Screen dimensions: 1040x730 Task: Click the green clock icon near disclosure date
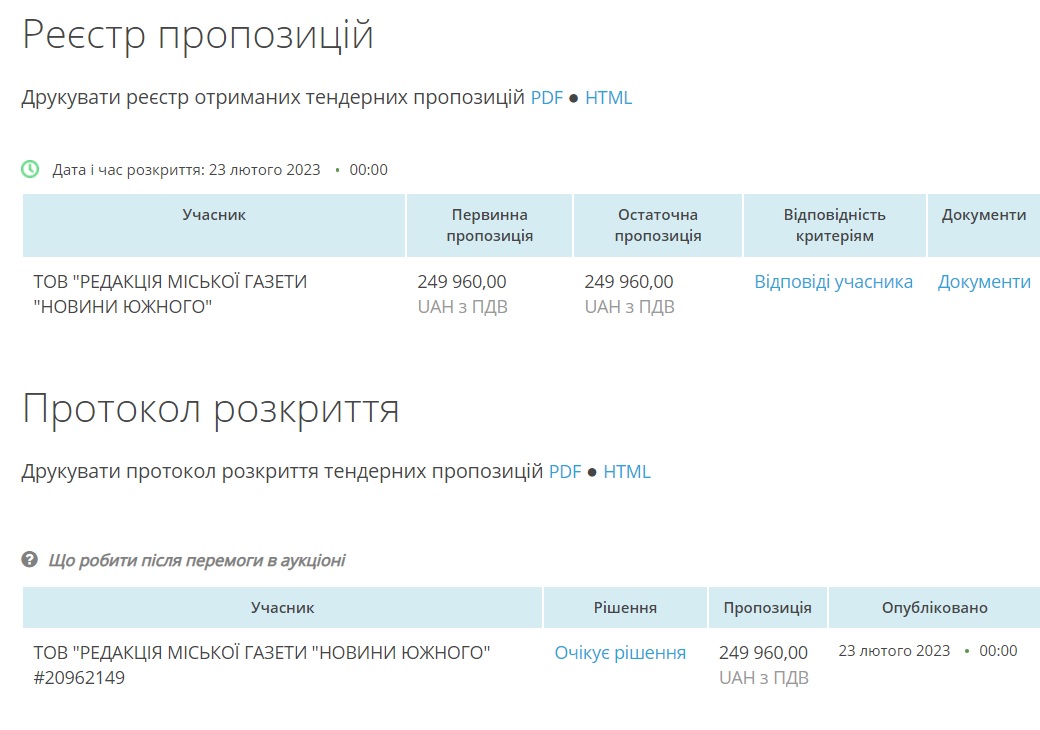(30, 169)
